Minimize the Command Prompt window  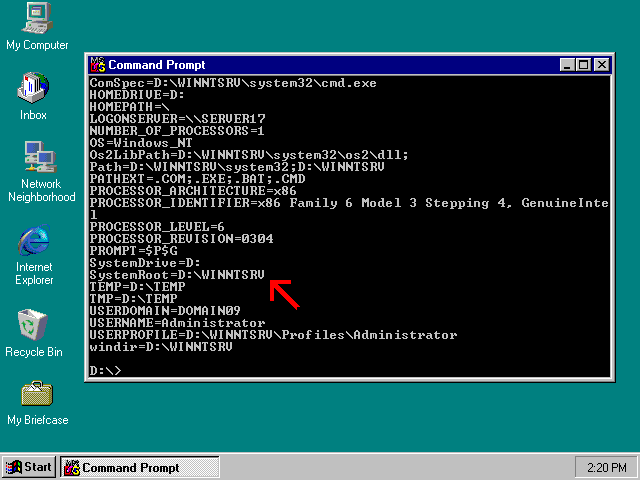click(567, 65)
